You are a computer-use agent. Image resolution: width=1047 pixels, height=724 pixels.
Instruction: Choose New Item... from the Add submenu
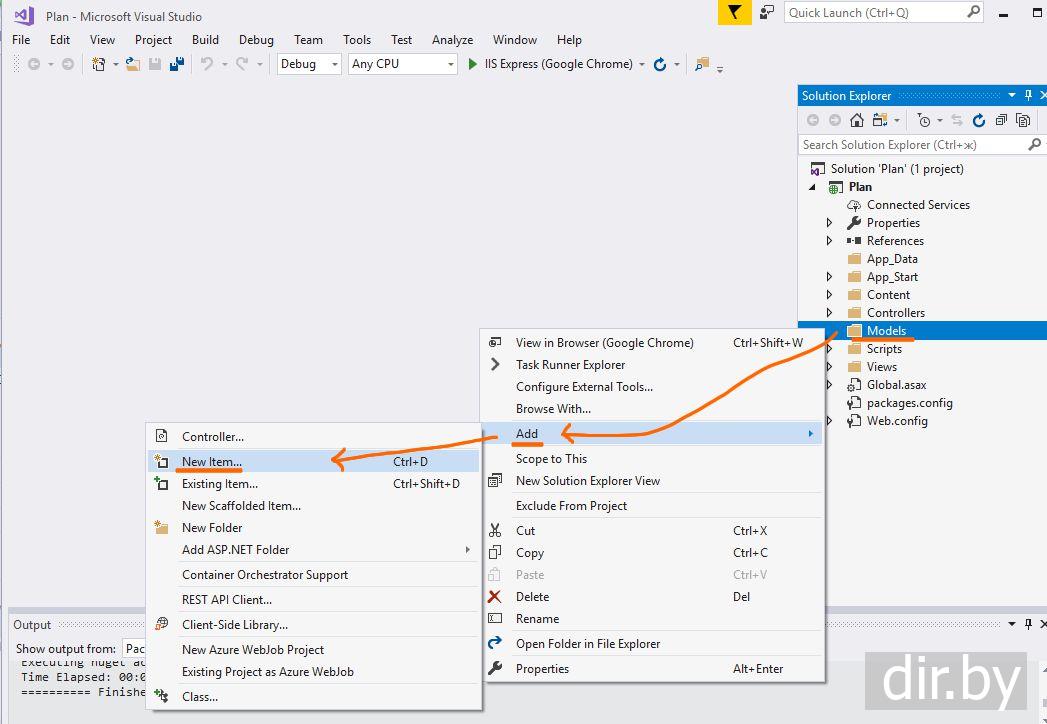[212, 462]
